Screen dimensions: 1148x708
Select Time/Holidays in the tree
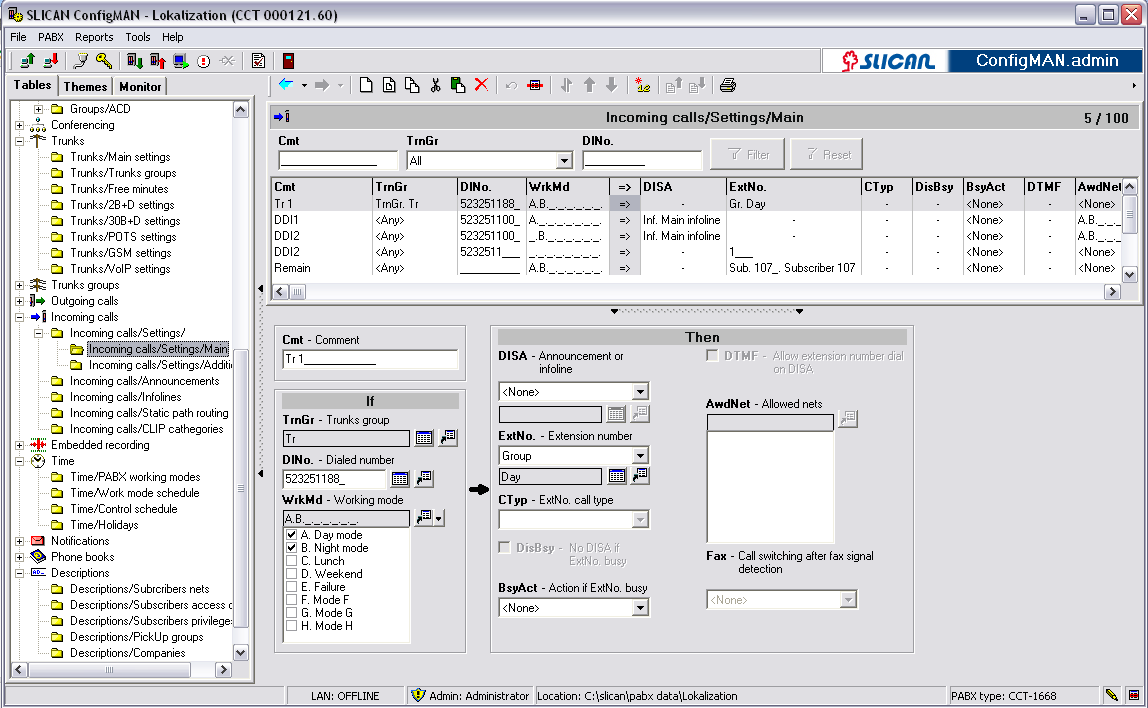pyautogui.click(x=104, y=525)
